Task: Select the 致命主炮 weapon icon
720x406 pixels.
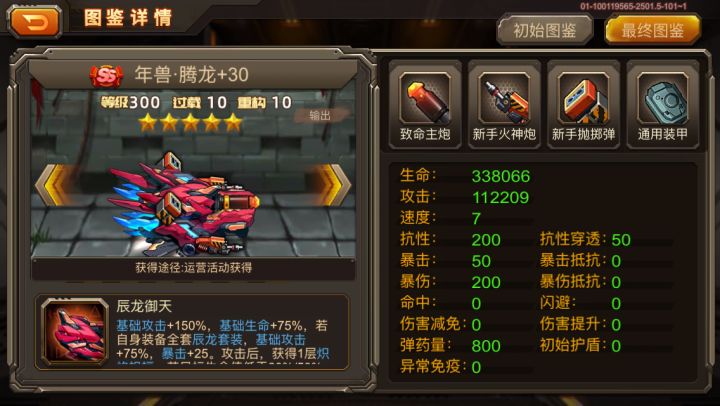Action: tap(425, 98)
